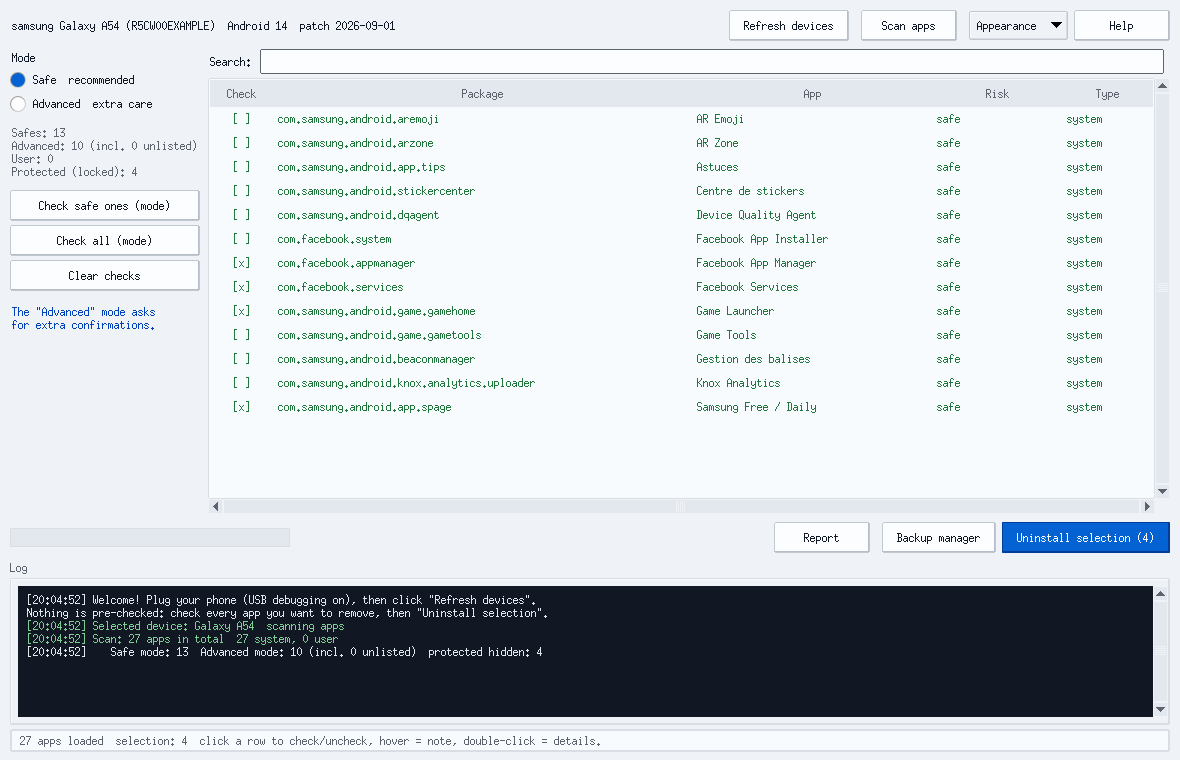Click Uninstall selection (4) button
Viewport: 1180px width, 760px height.
click(x=1085, y=537)
